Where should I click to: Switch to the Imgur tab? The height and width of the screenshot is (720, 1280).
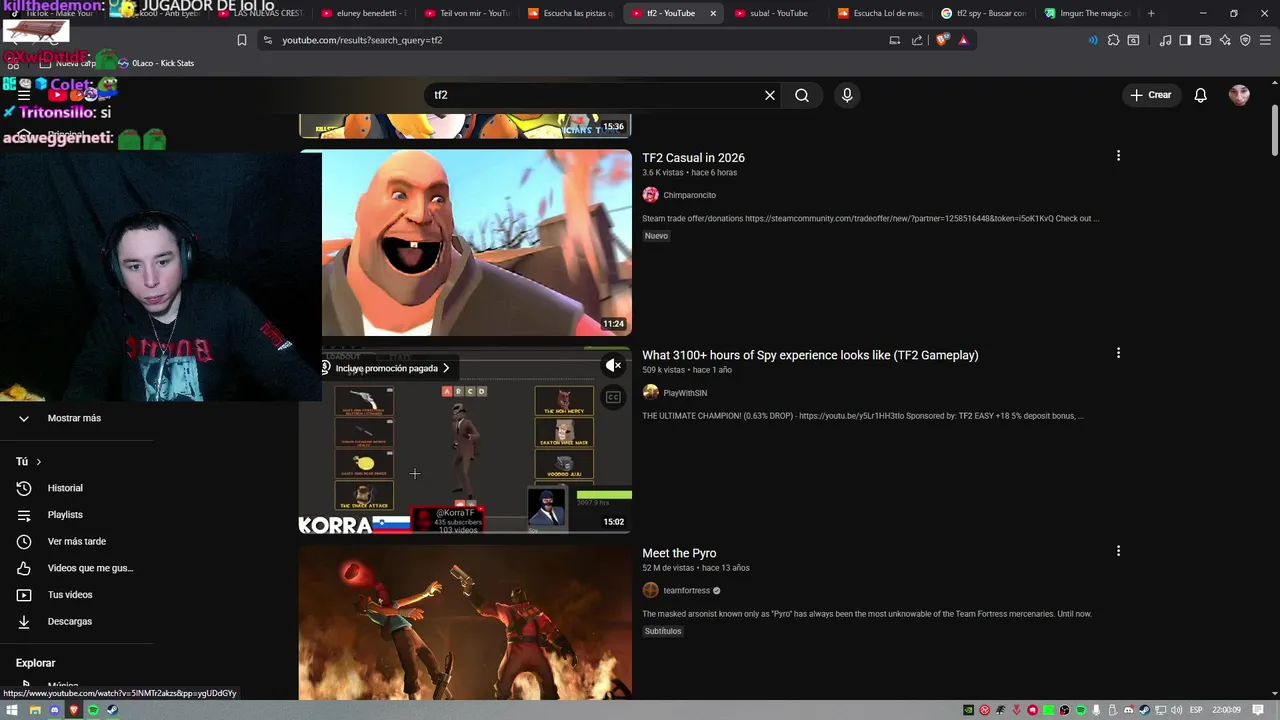click(x=1088, y=13)
